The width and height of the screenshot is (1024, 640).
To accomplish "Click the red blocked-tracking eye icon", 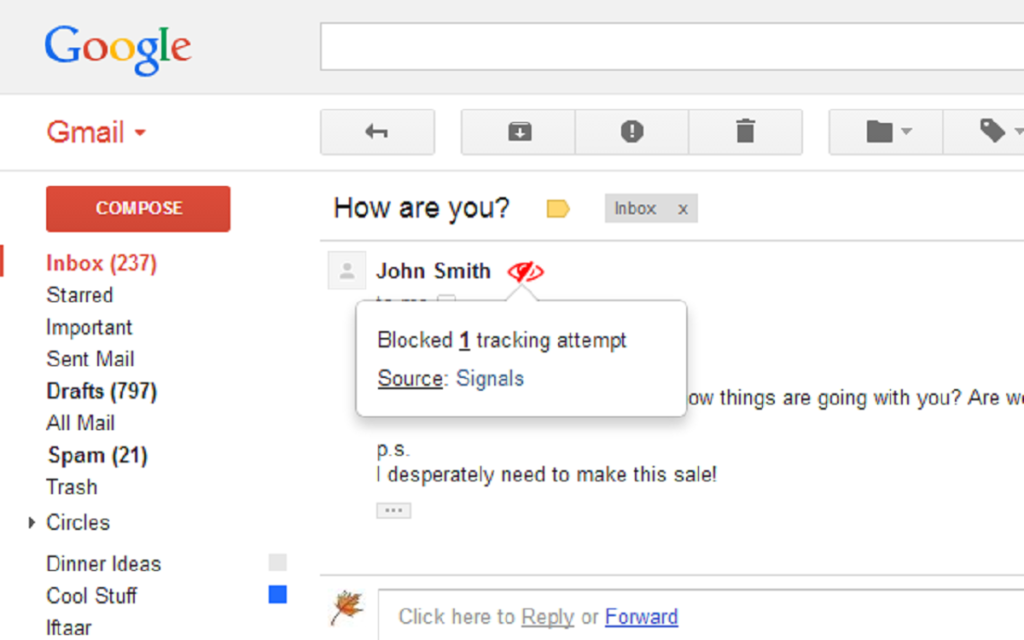I will [525, 271].
